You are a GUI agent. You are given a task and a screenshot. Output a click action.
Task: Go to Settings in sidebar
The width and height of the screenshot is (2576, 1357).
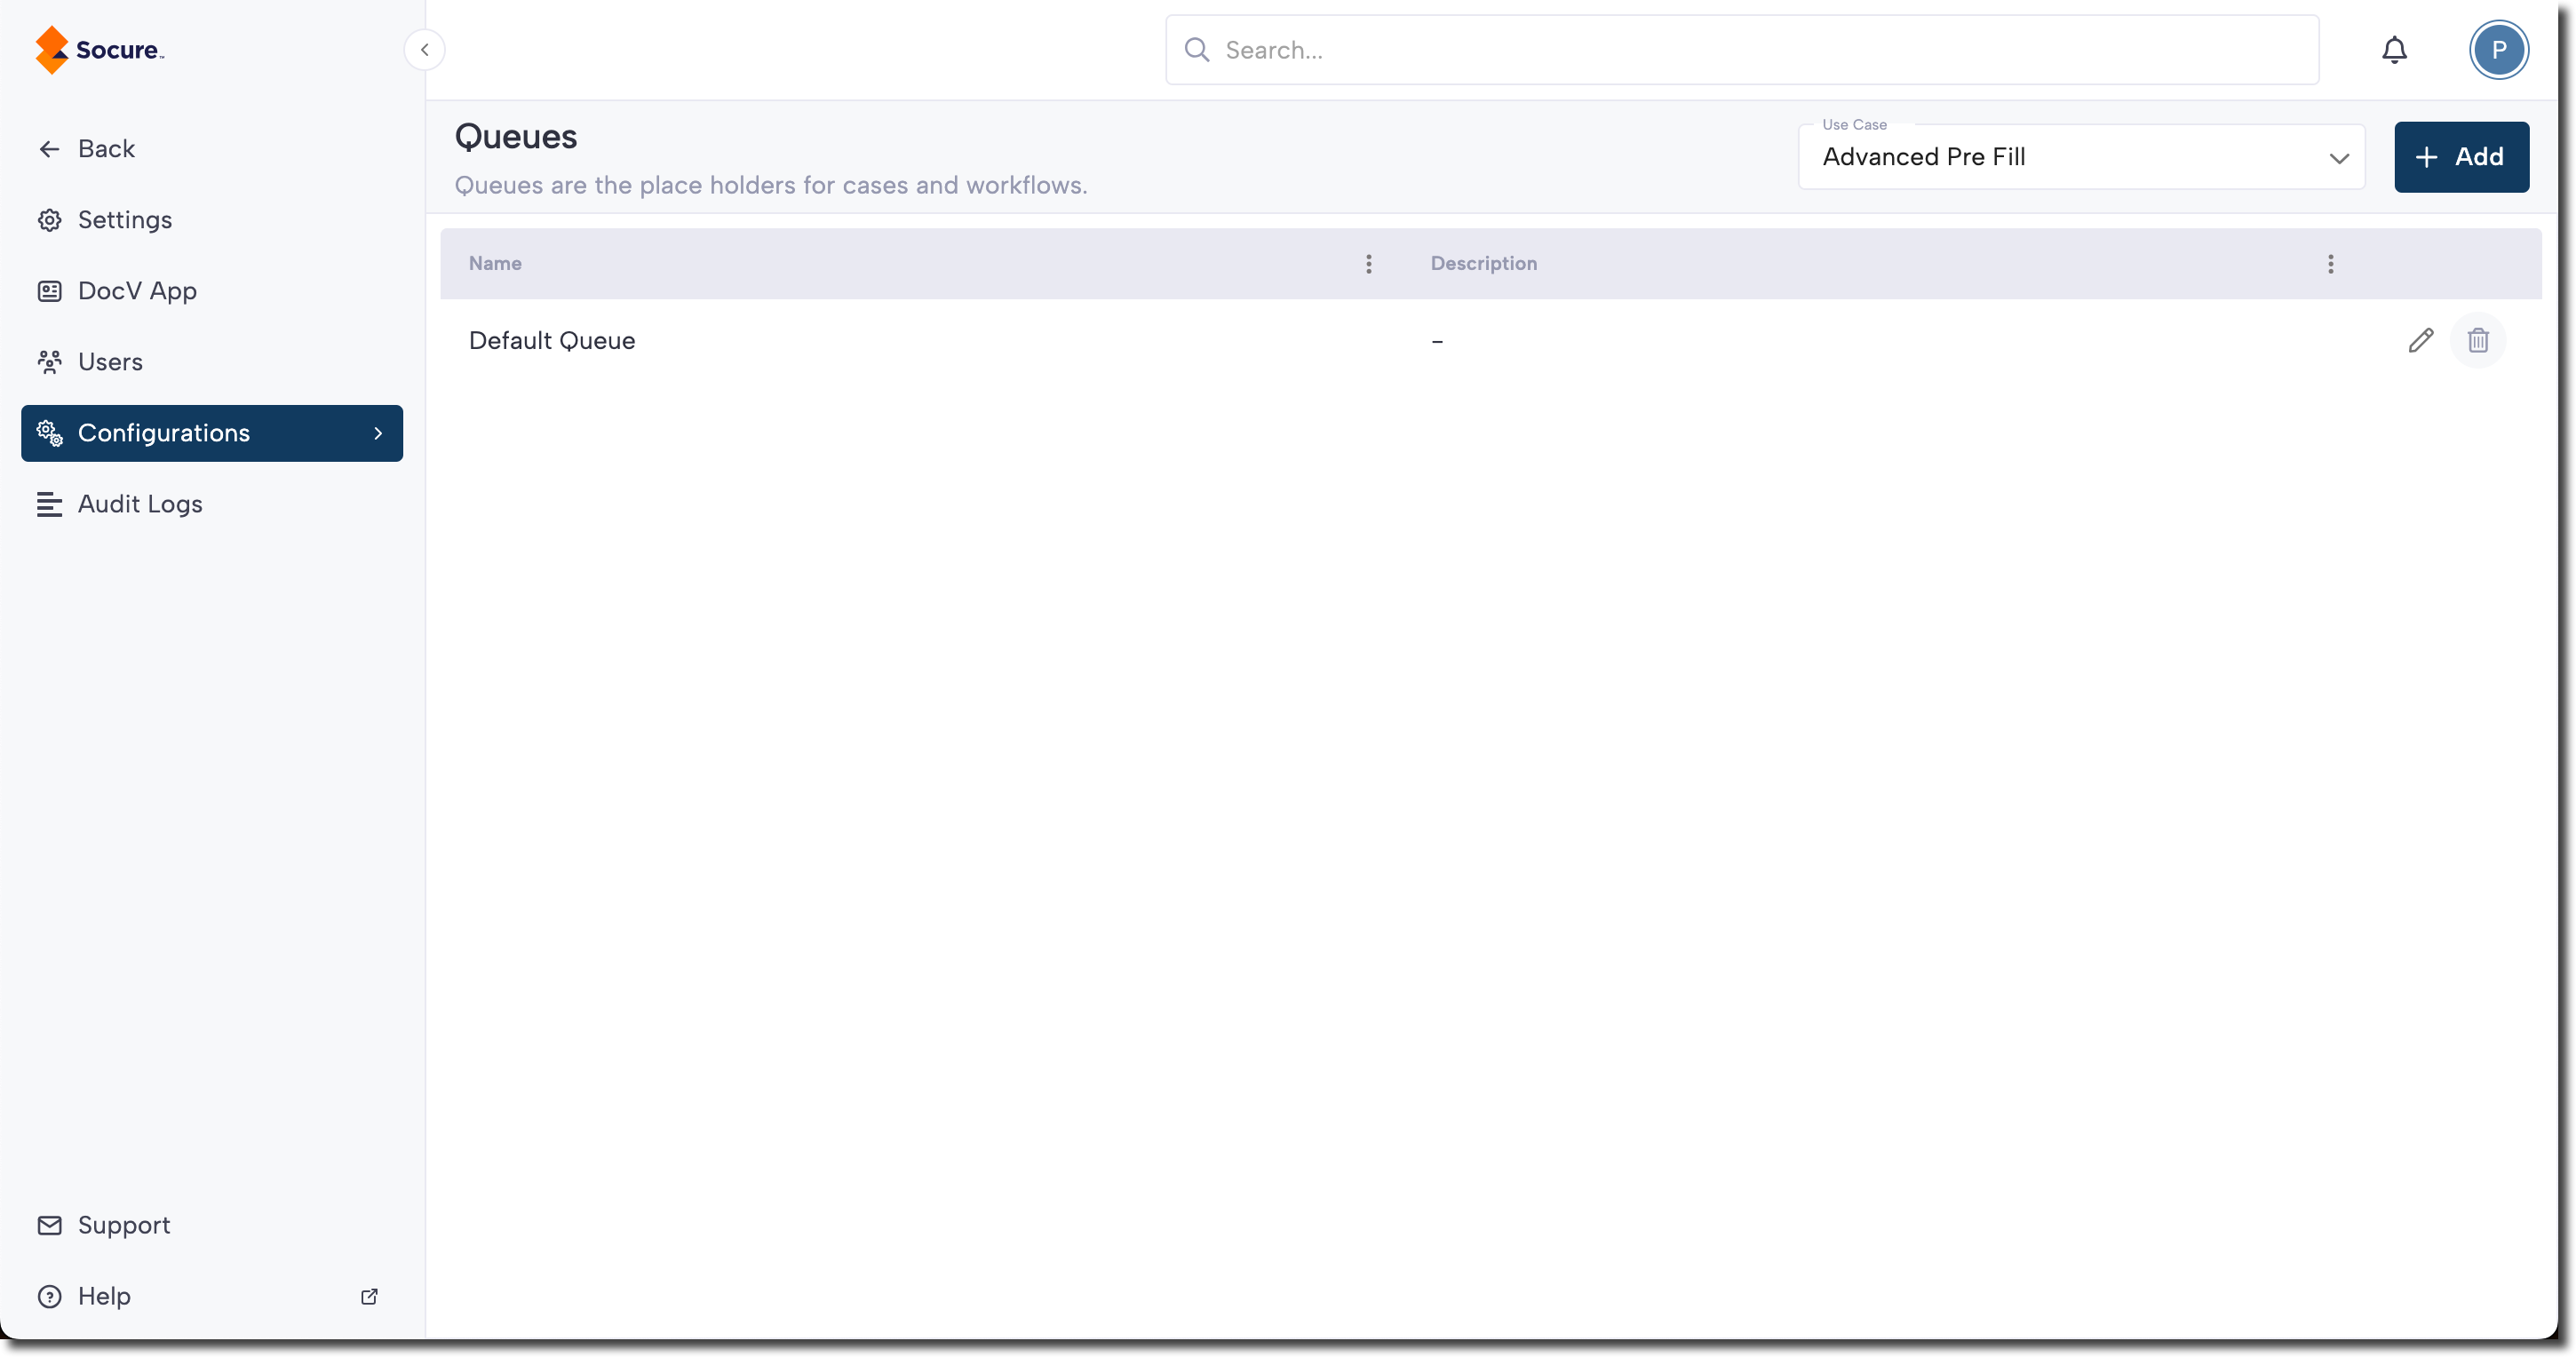(124, 220)
